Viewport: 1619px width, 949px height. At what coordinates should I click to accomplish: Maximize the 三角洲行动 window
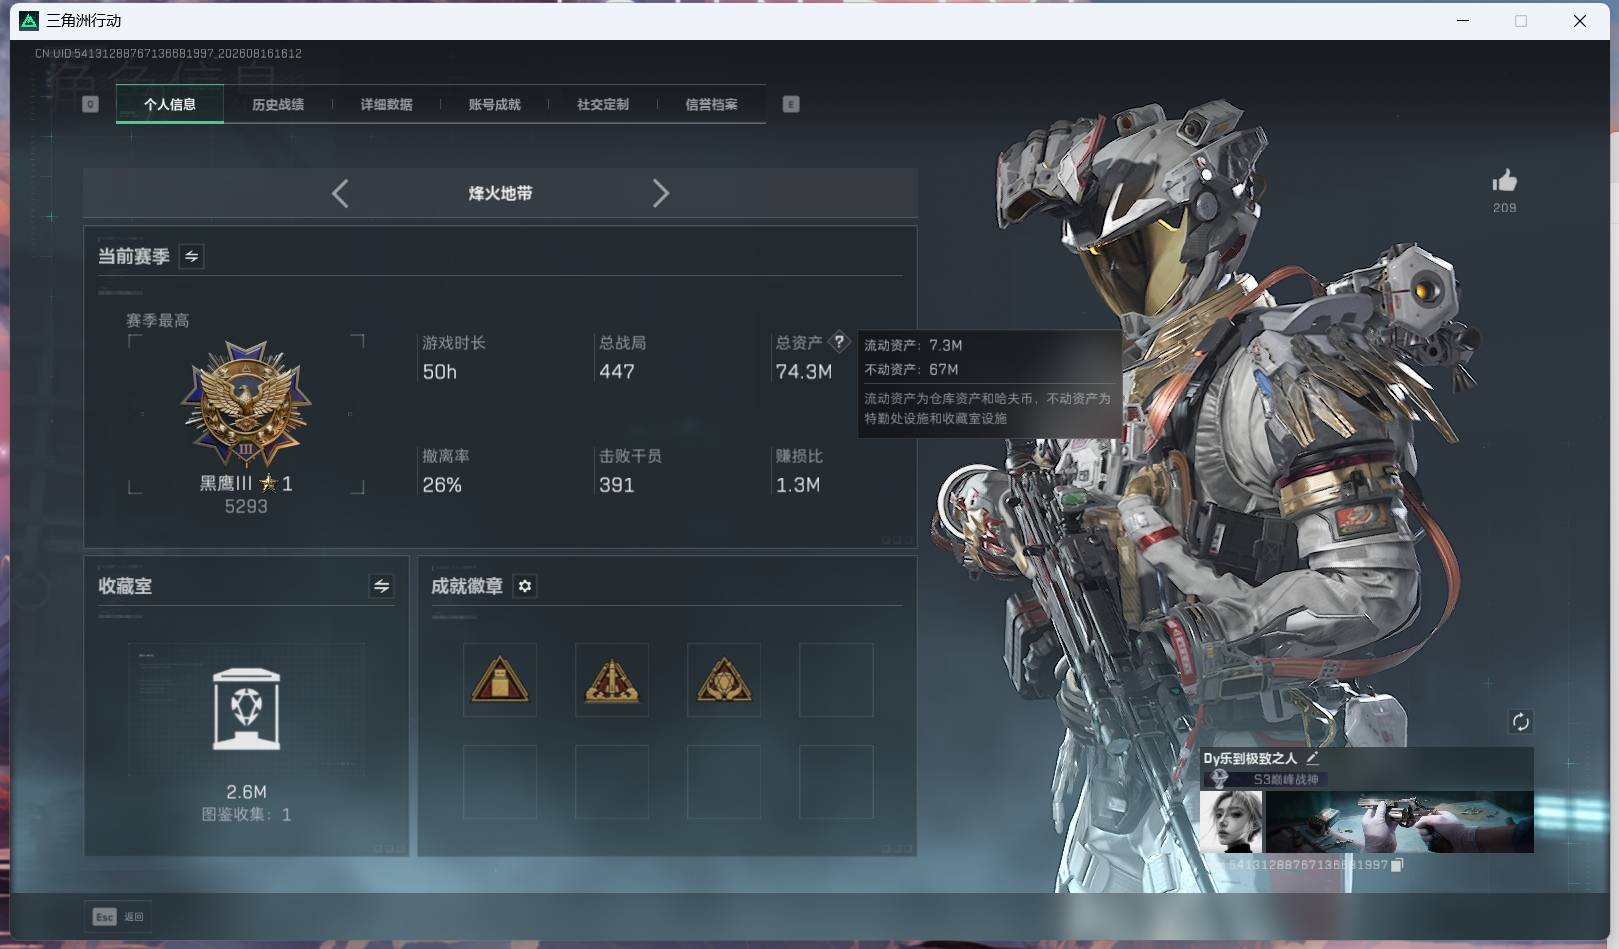pos(1521,21)
